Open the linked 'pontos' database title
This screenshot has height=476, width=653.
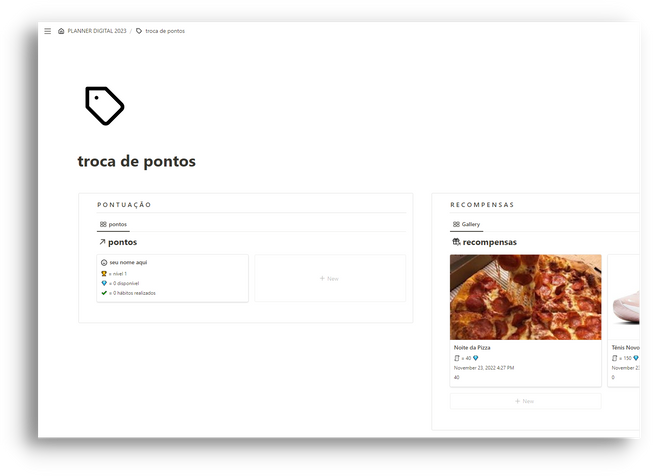pos(122,242)
